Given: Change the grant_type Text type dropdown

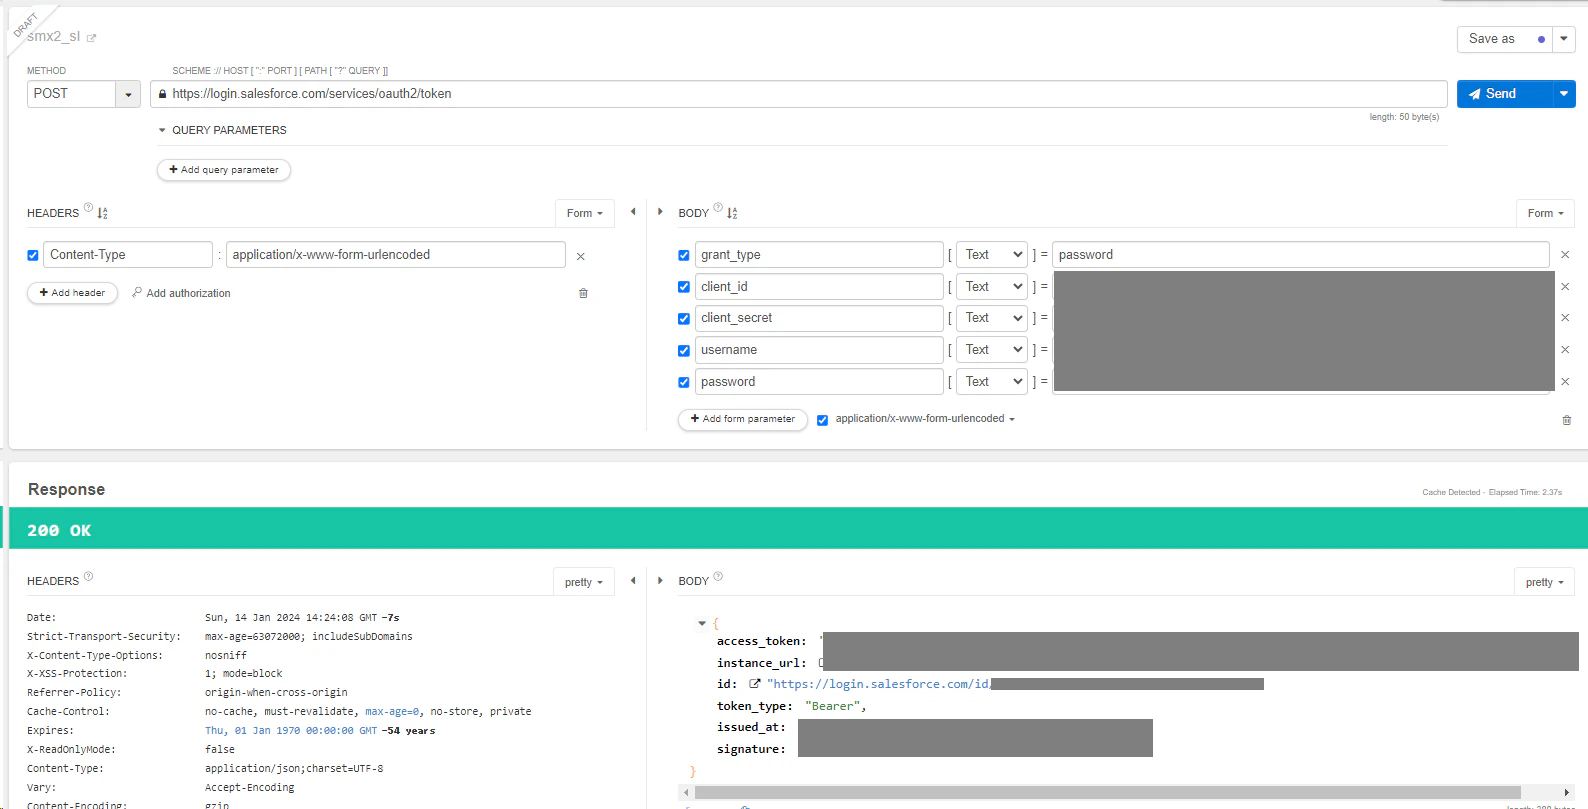Looking at the screenshot, I should tap(992, 255).
